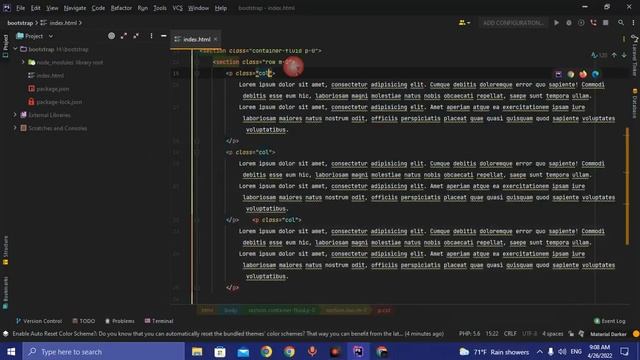Open TODO tool window
Viewport: 640px width, 360px height.
84,321
